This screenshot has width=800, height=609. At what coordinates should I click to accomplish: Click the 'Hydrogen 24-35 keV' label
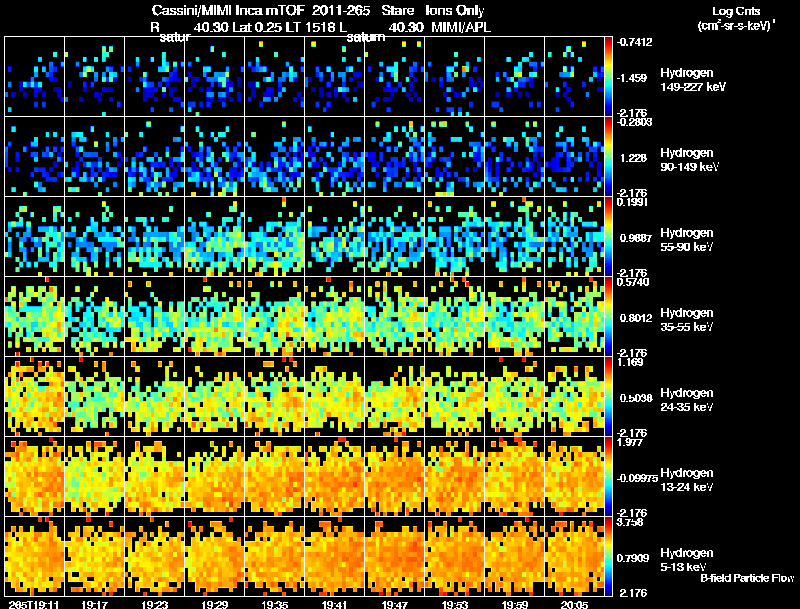(x=687, y=400)
